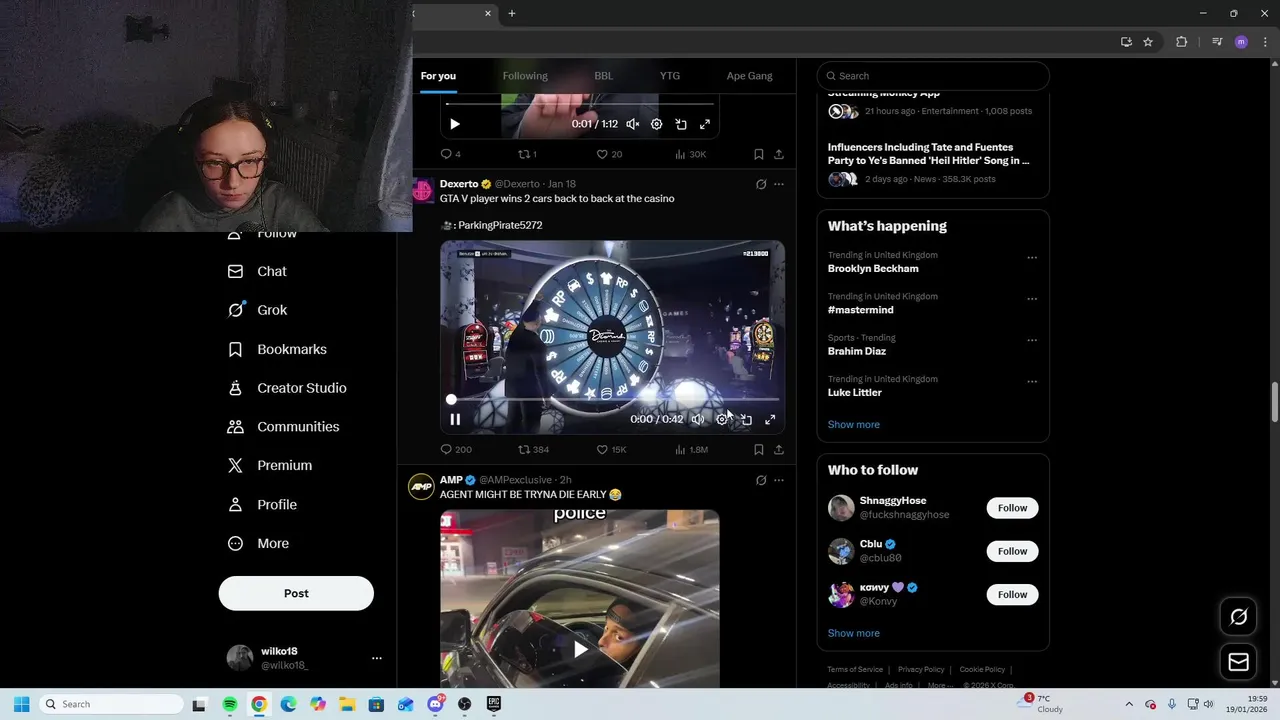Follow ShnaggyHose
The height and width of the screenshot is (720, 1280).
(1012, 508)
